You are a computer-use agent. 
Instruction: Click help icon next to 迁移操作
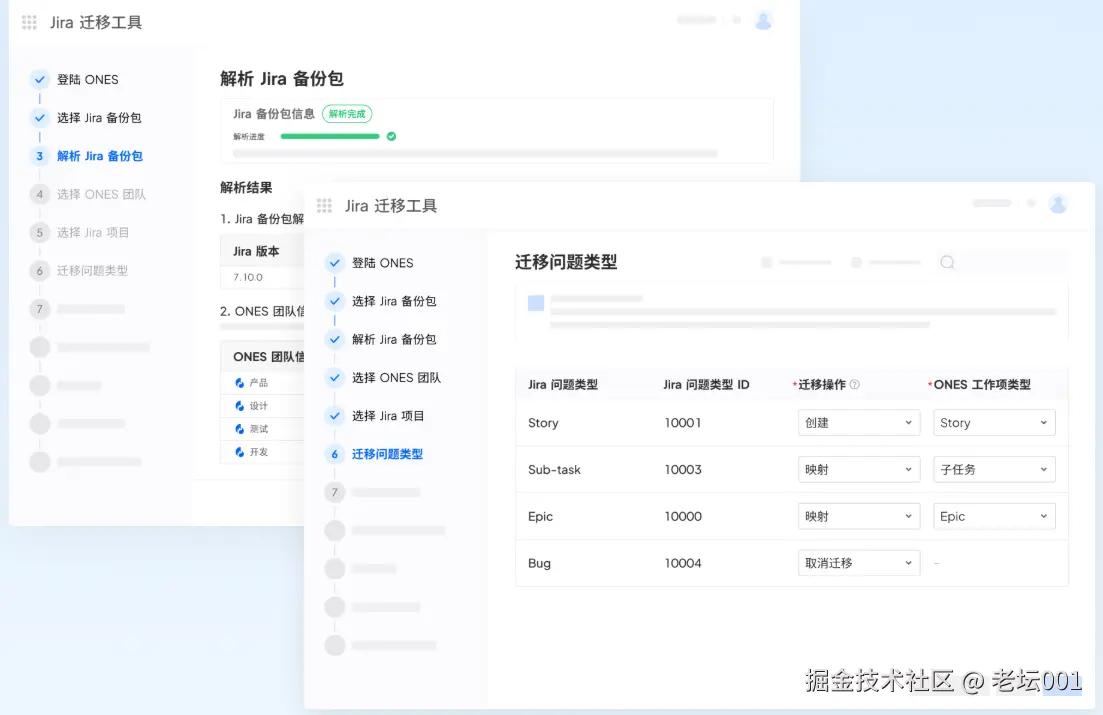(855, 384)
